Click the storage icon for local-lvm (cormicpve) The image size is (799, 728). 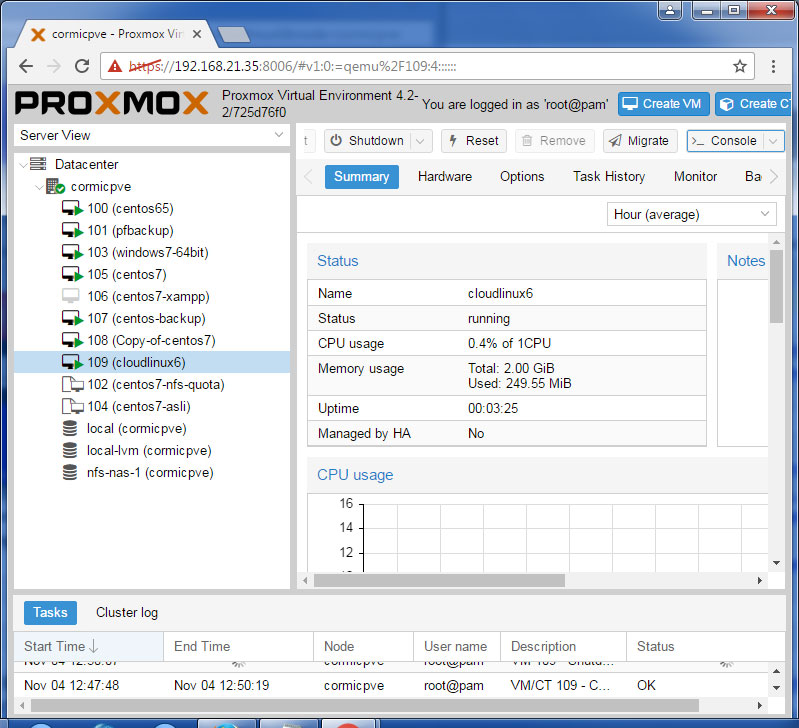point(70,450)
